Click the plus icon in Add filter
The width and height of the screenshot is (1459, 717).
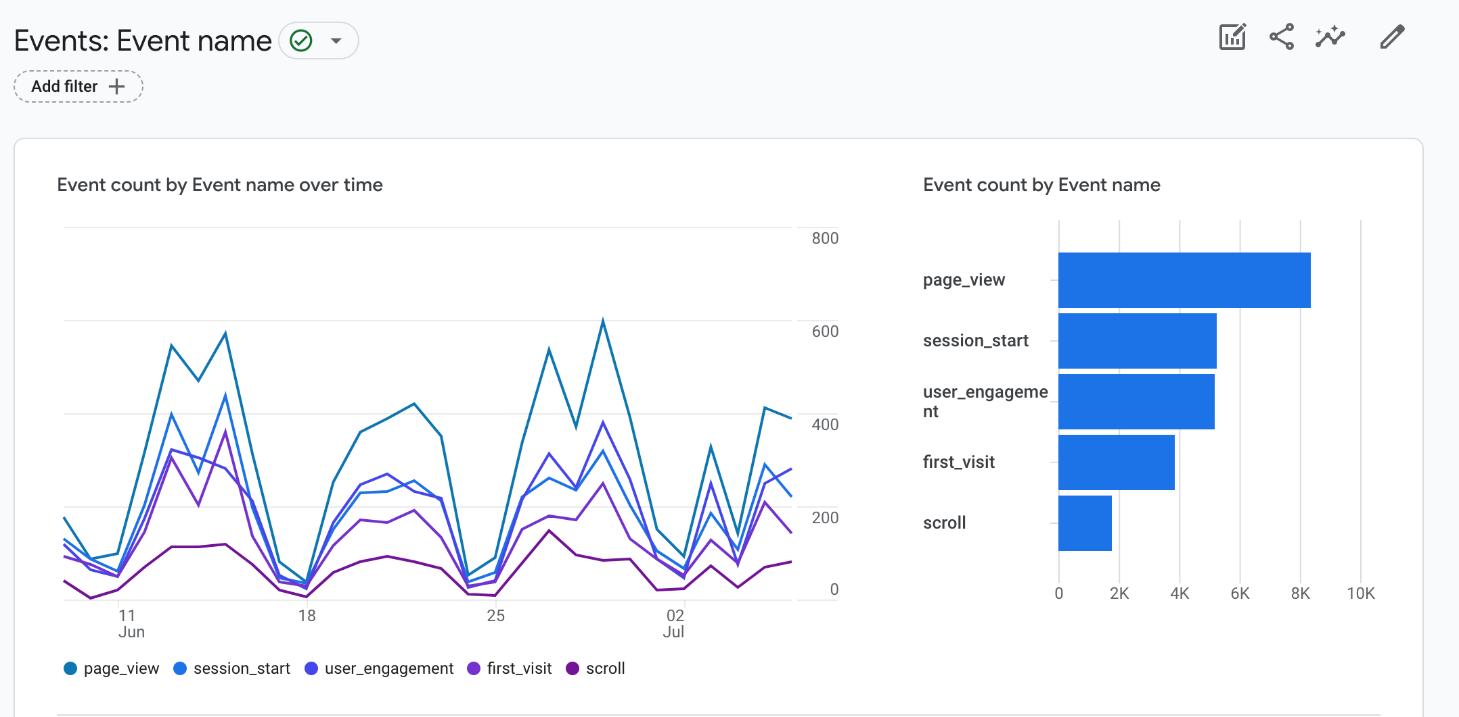[x=117, y=87]
